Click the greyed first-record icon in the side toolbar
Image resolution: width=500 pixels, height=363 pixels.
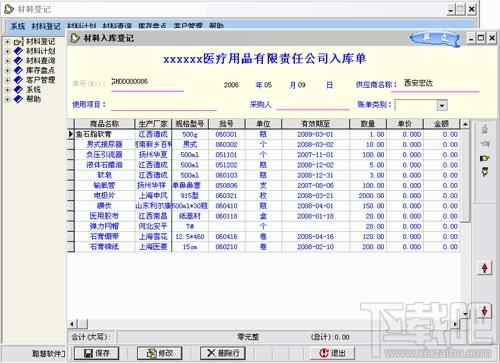(x=485, y=129)
